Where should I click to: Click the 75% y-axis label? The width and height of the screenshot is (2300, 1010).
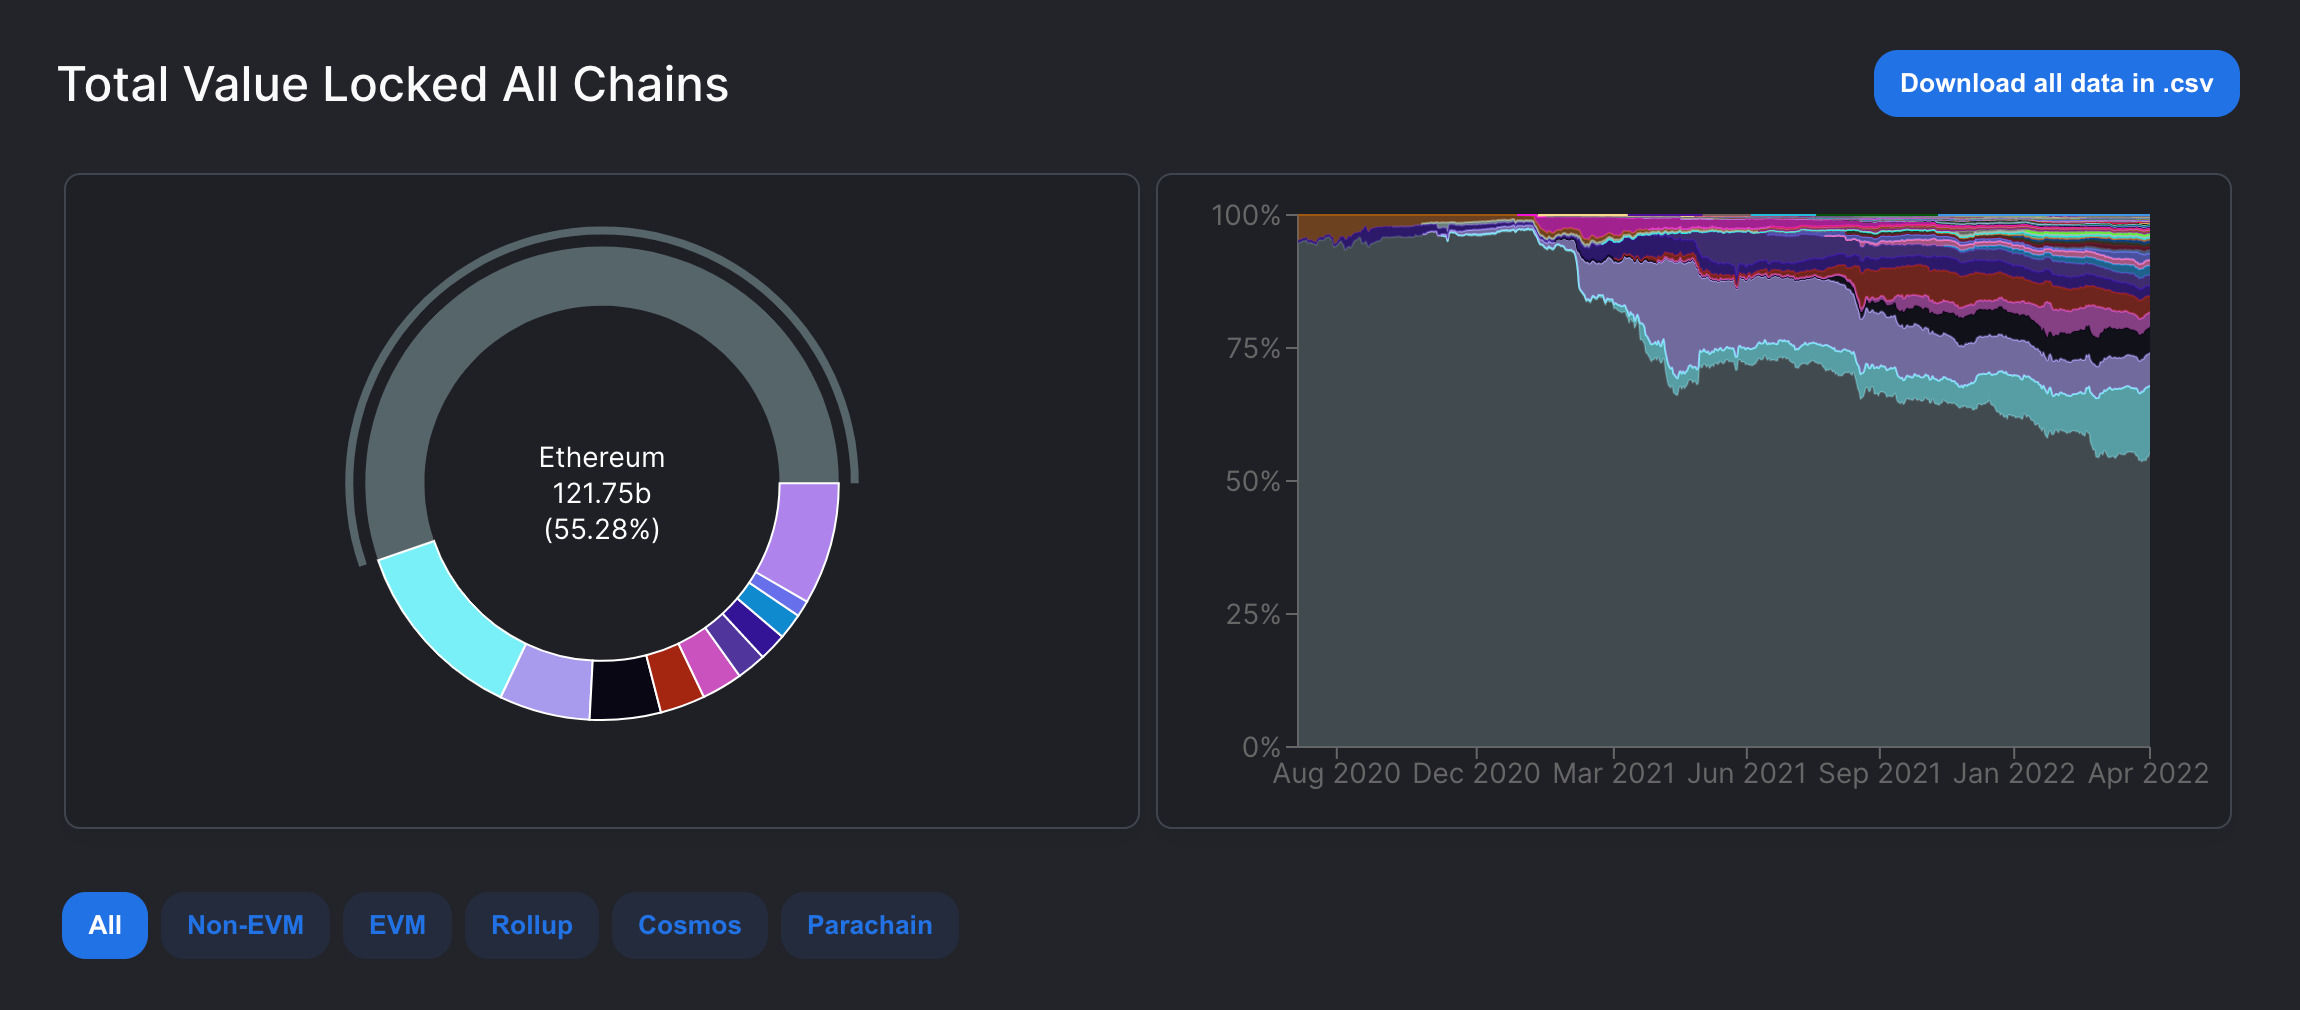pyautogui.click(x=1253, y=348)
